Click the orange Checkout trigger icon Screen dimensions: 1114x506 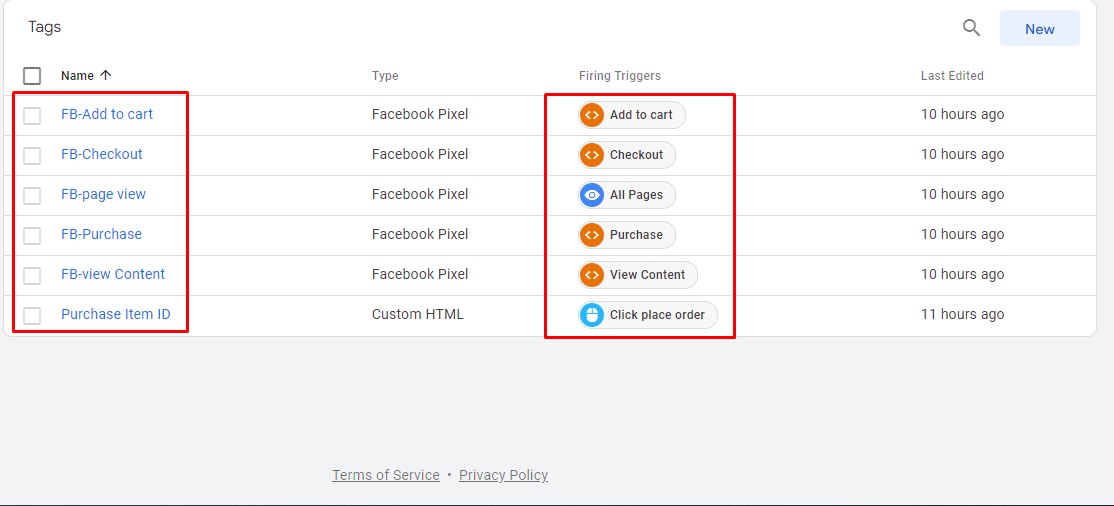pos(592,155)
